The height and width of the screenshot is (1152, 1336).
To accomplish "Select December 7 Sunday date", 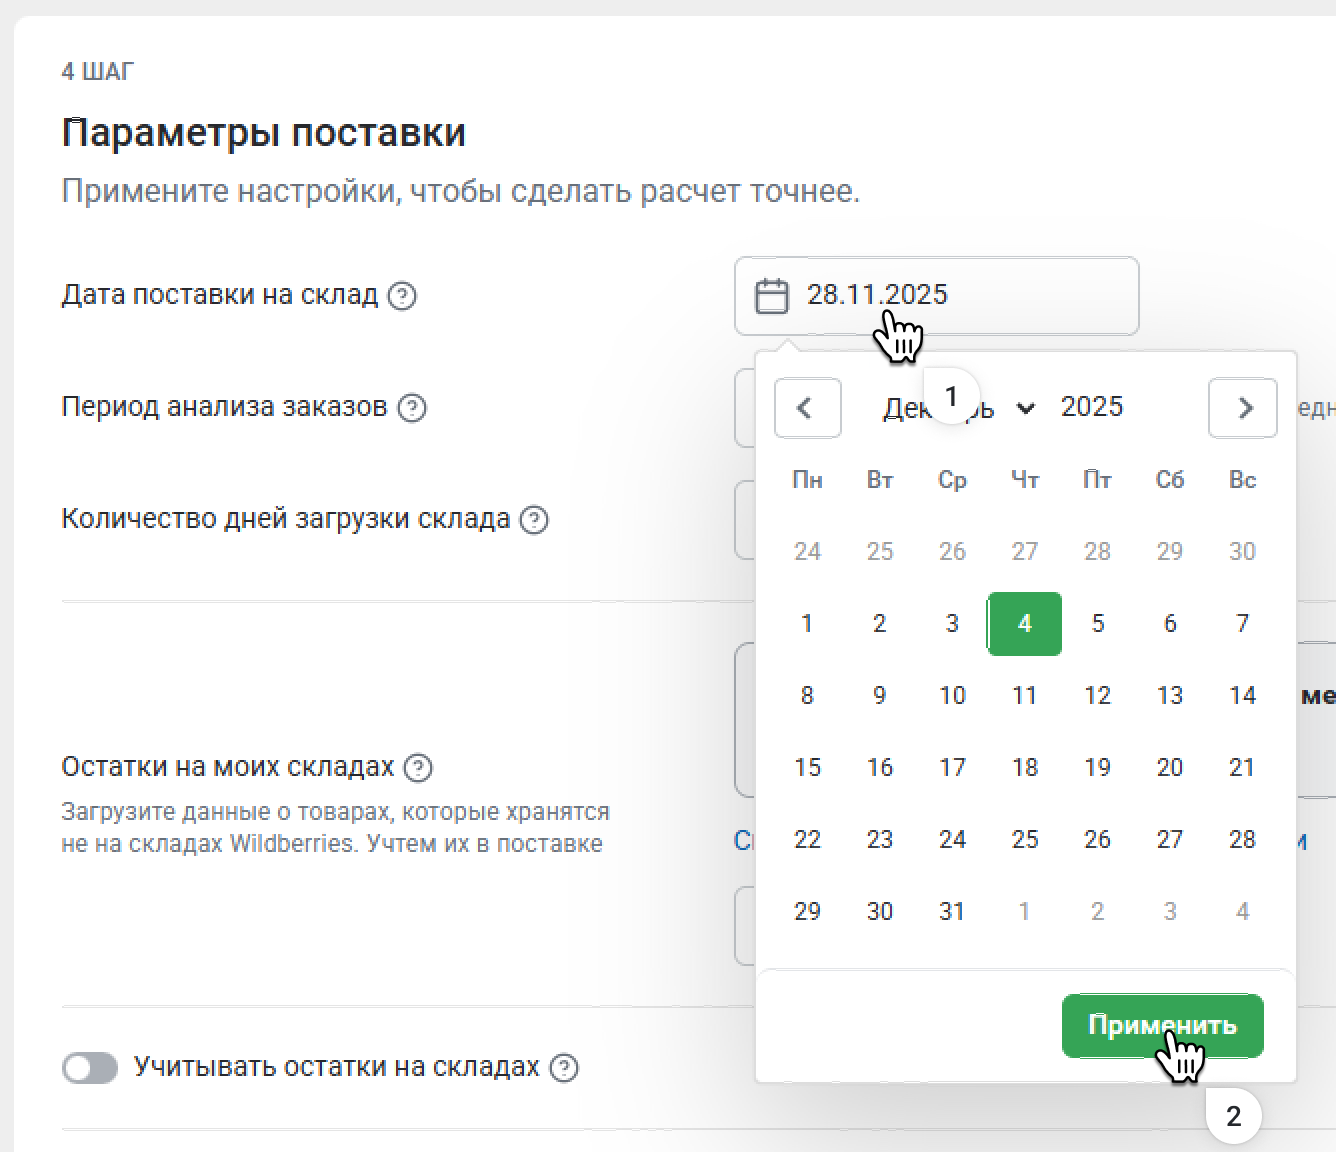I will click(x=1242, y=624).
